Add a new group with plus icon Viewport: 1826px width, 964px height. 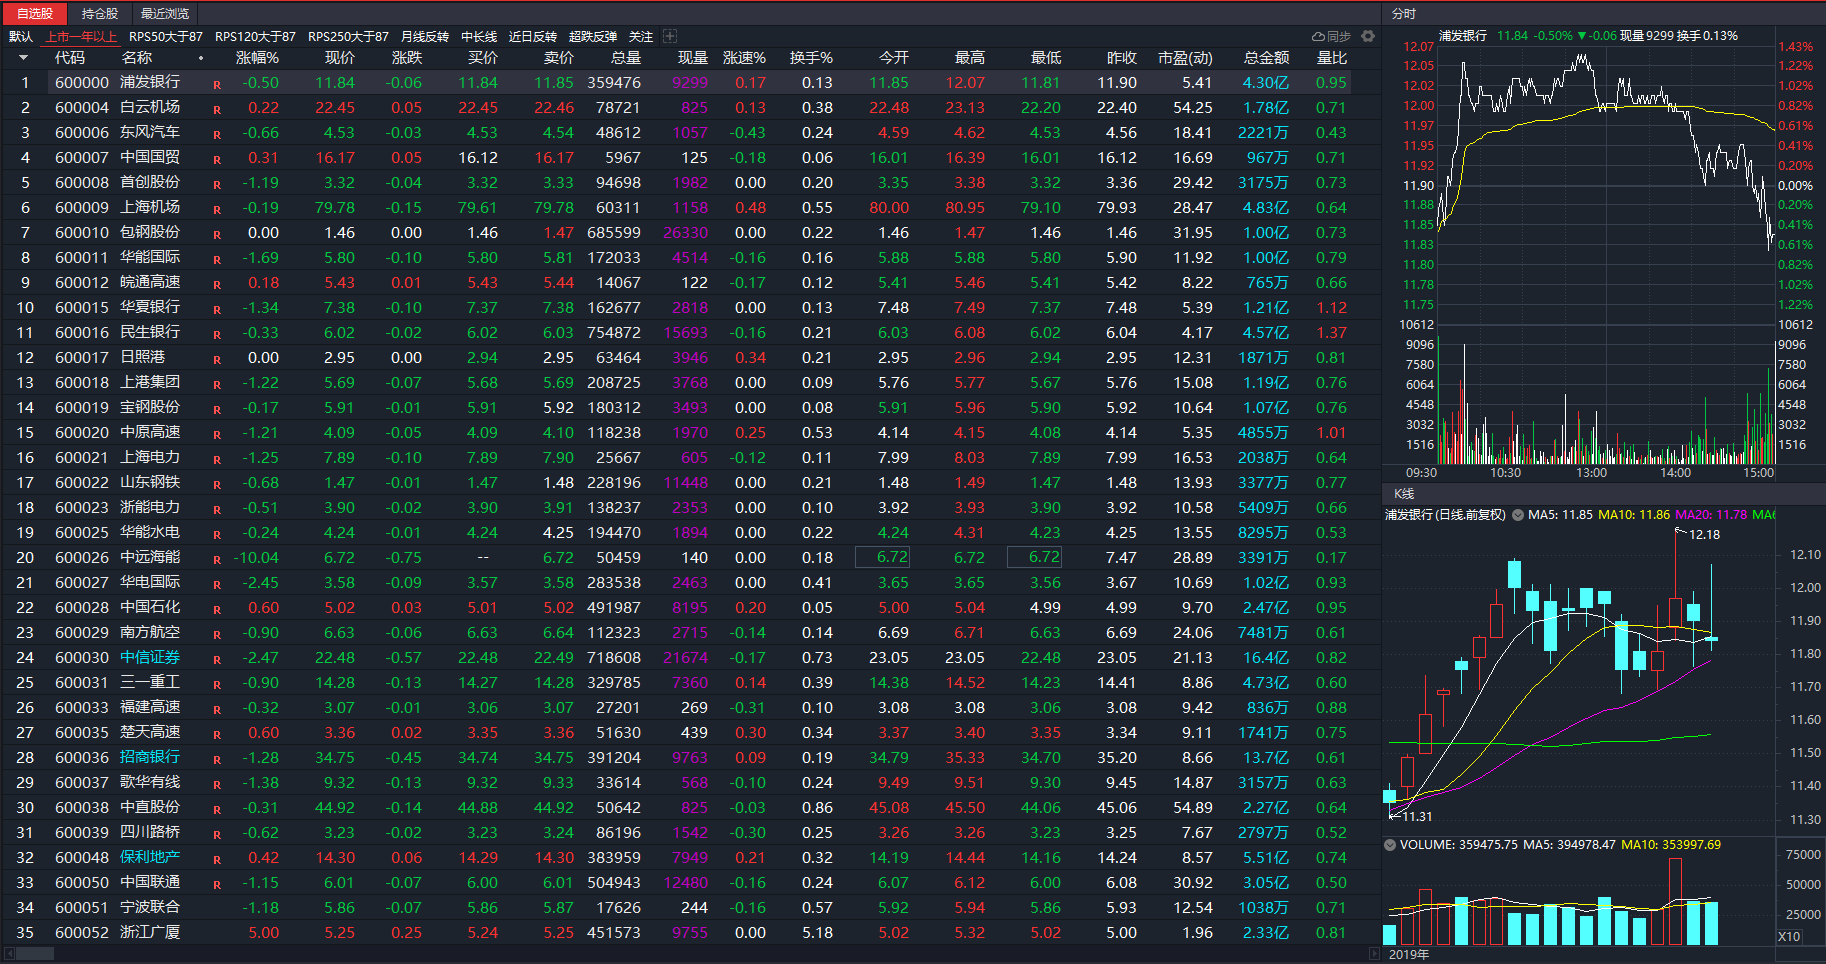670,36
